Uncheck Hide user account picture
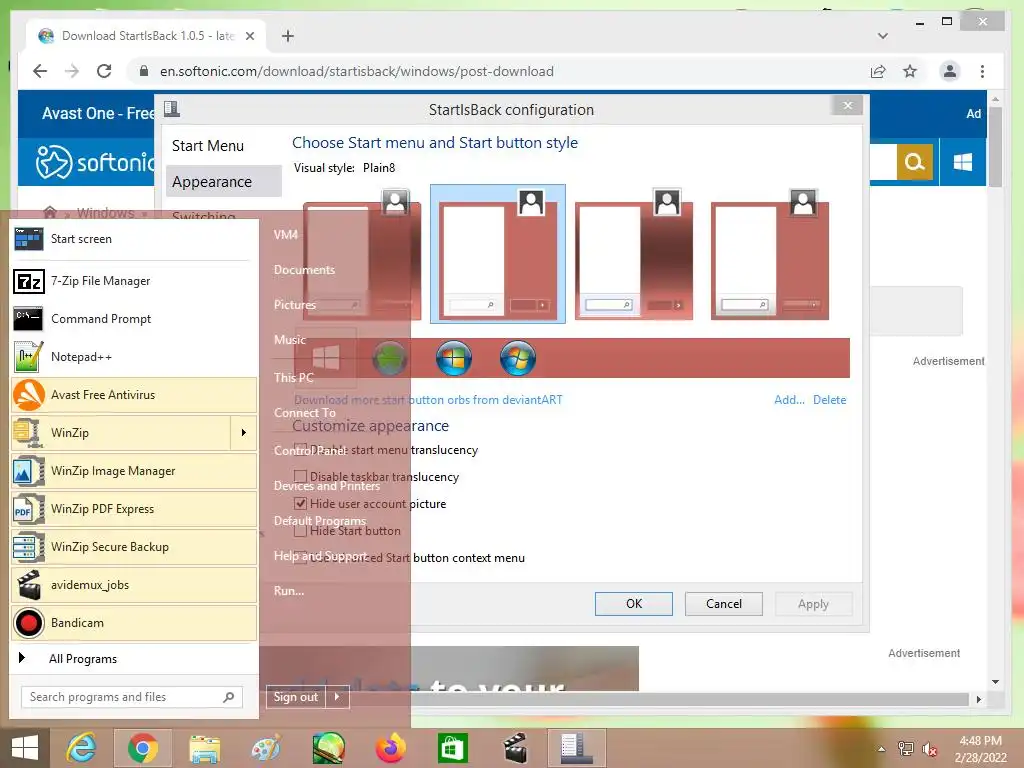The width and height of the screenshot is (1024, 768). click(300, 504)
